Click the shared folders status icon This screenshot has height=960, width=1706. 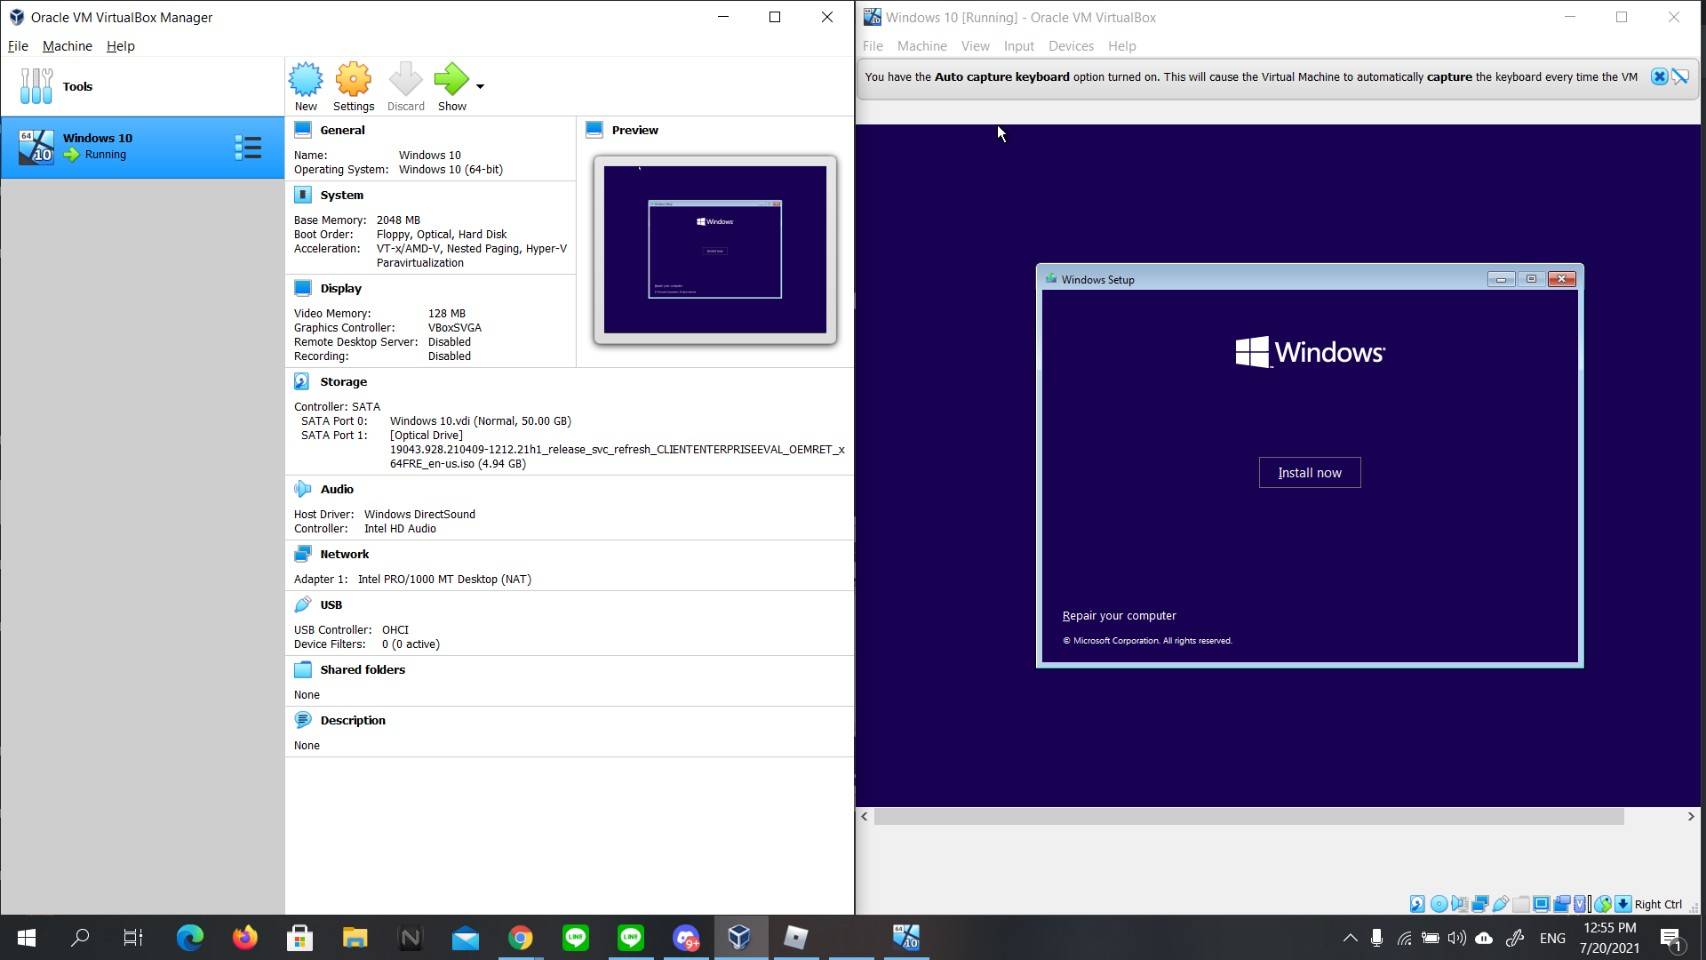coord(1521,904)
